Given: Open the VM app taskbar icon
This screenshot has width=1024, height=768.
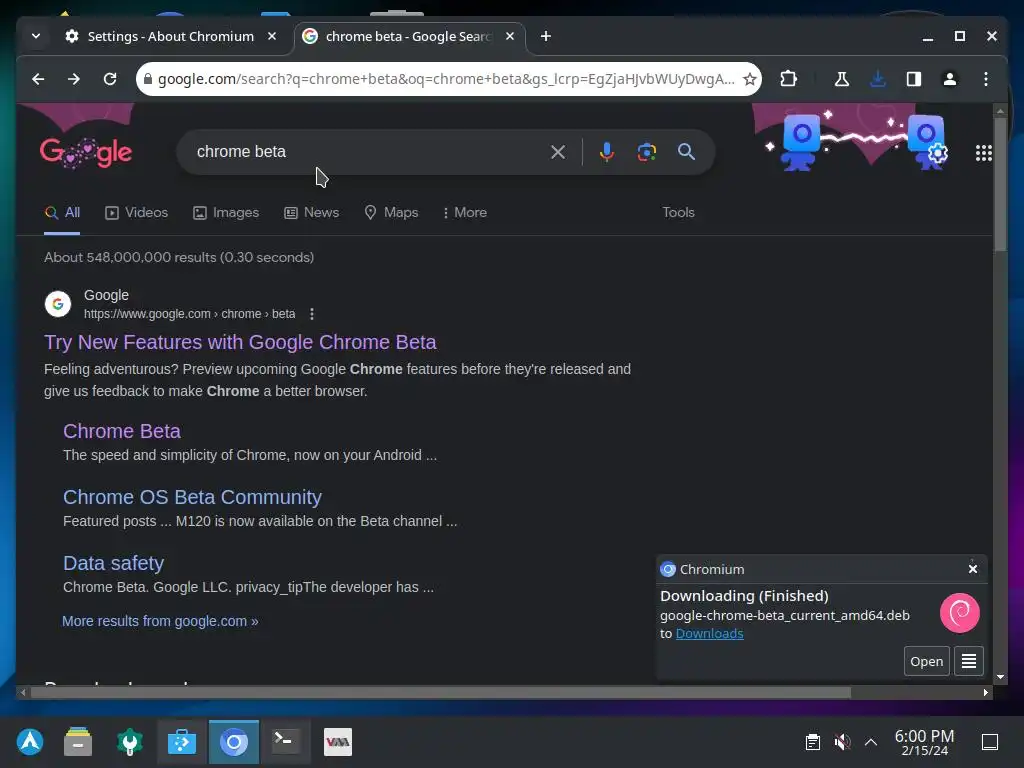Looking at the screenshot, I should 338,742.
